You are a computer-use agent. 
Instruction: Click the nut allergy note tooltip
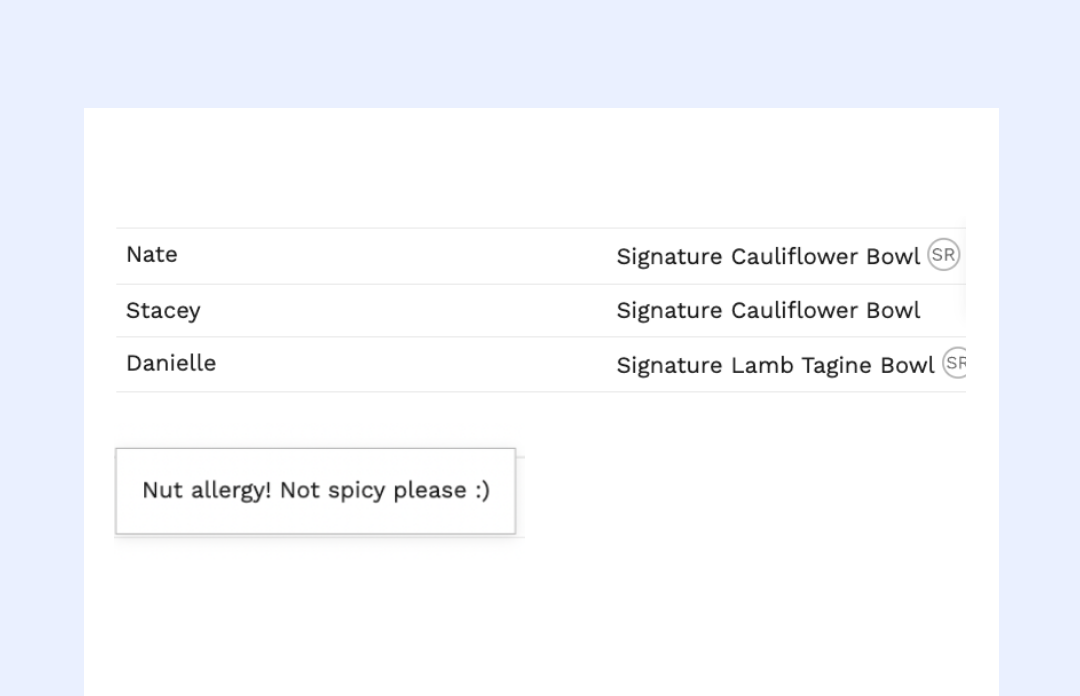click(x=316, y=491)
